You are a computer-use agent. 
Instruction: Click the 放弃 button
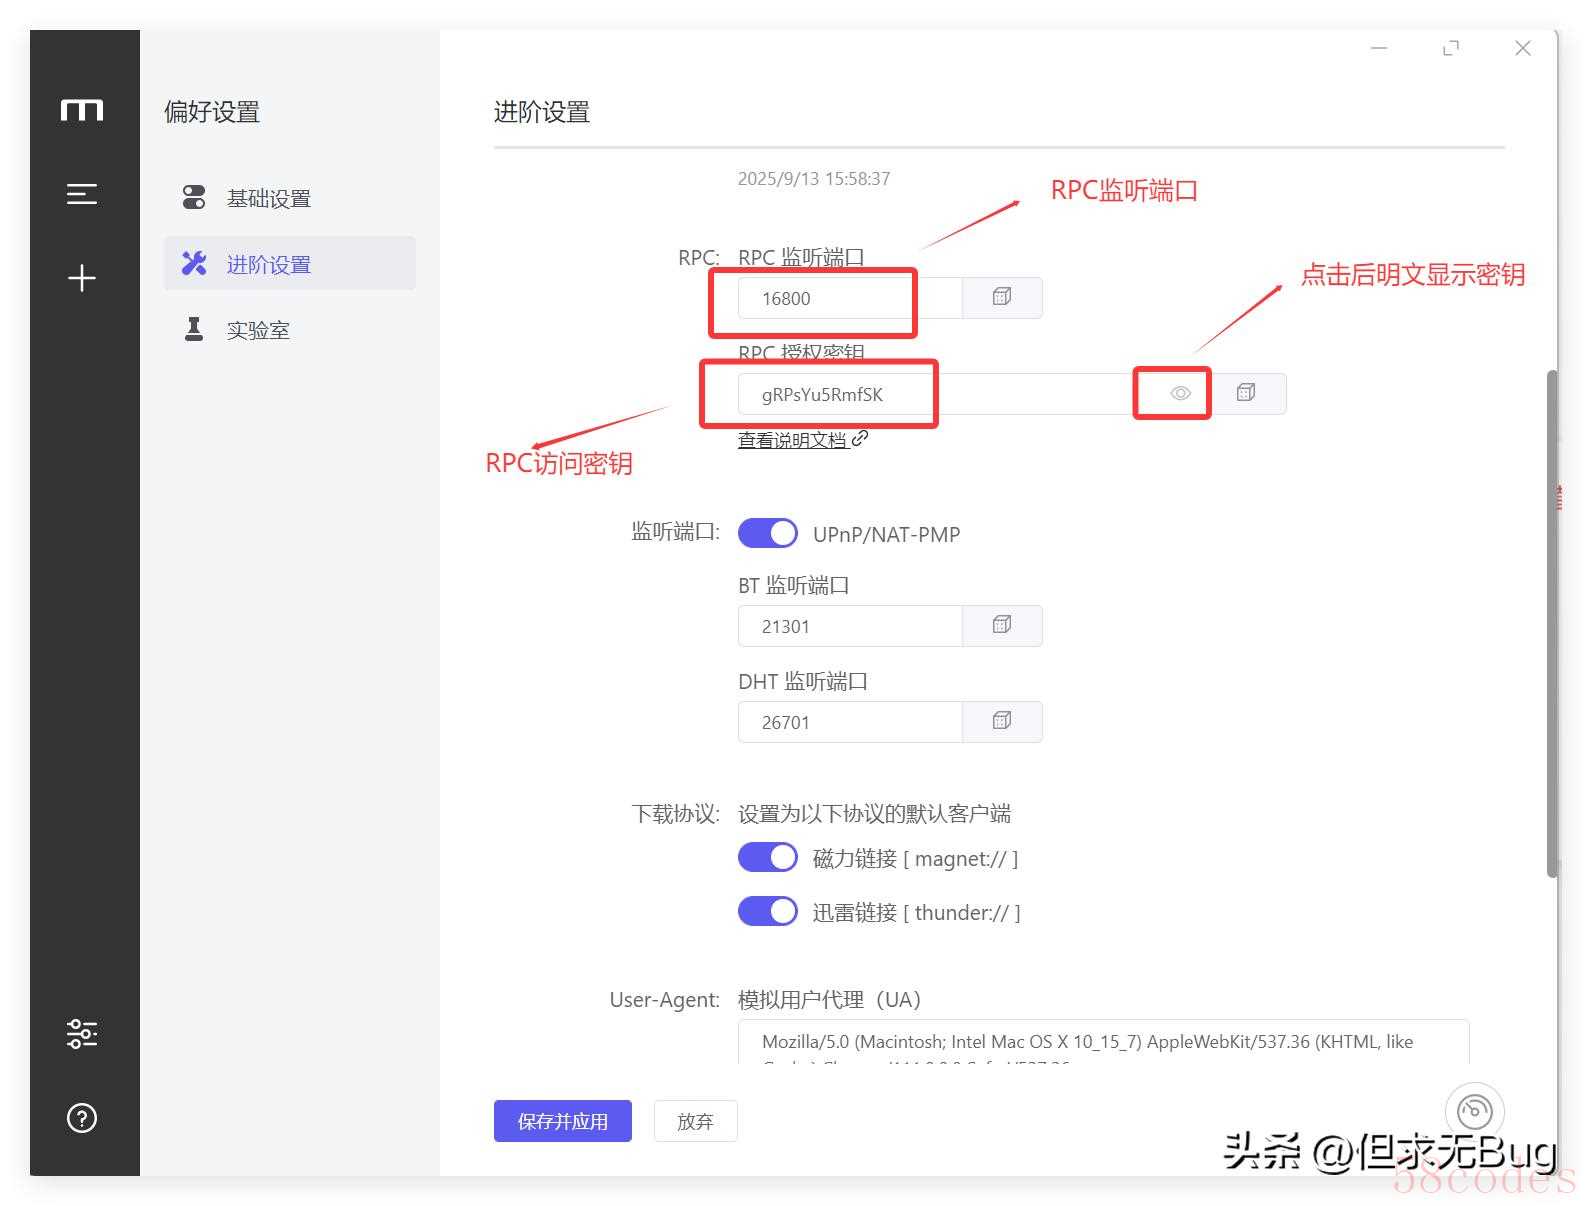coord(695,1121)
